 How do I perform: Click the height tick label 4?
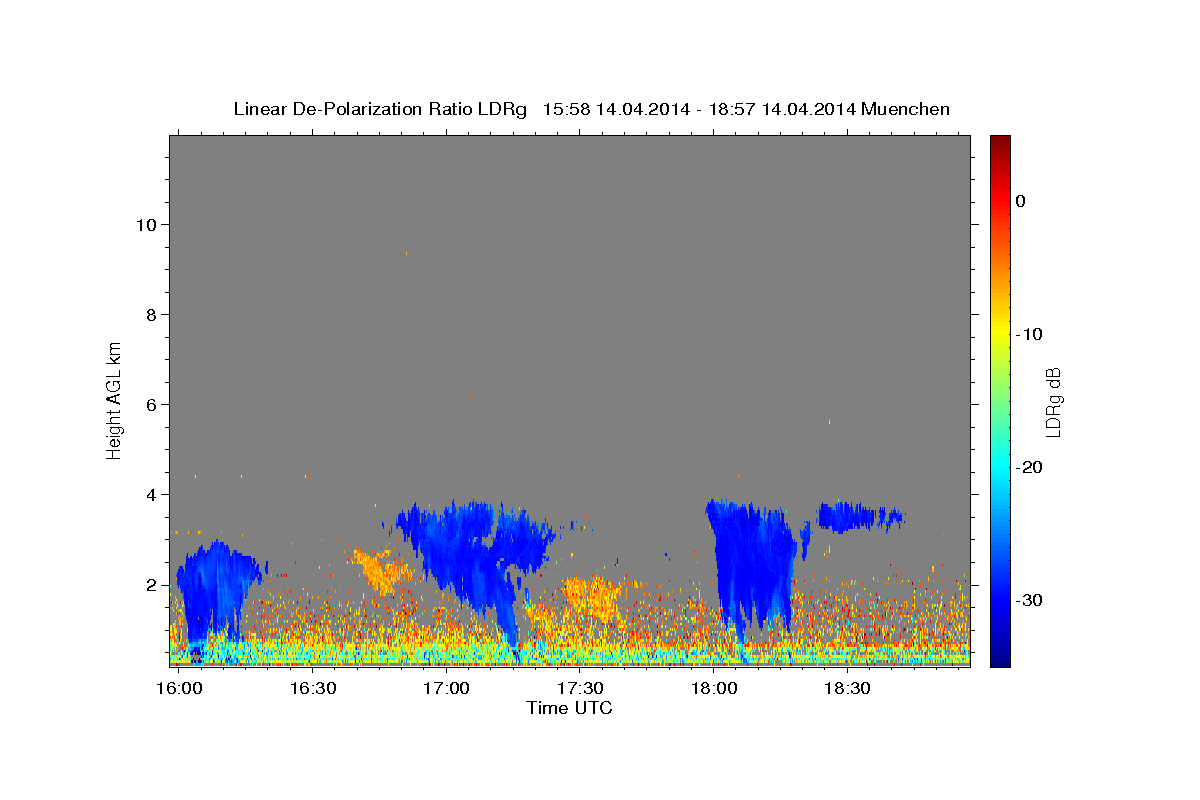pyautogui.click(x=152, y=495)
